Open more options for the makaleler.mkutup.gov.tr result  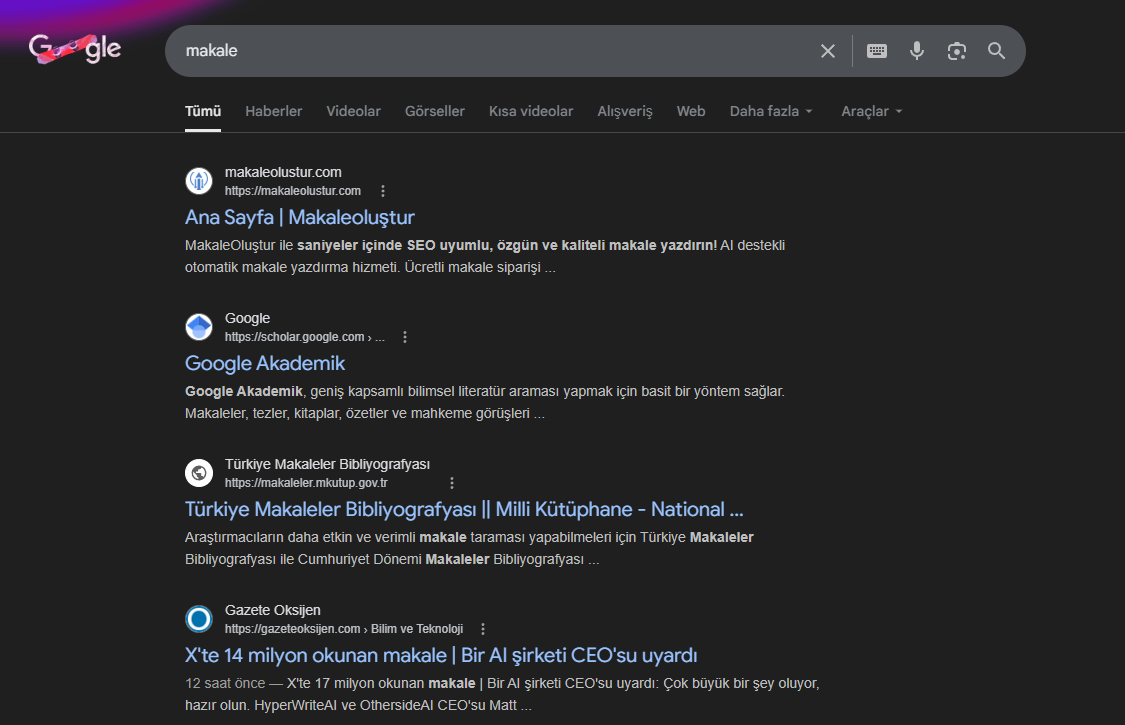pyautogui.click(x=451, y=483)
